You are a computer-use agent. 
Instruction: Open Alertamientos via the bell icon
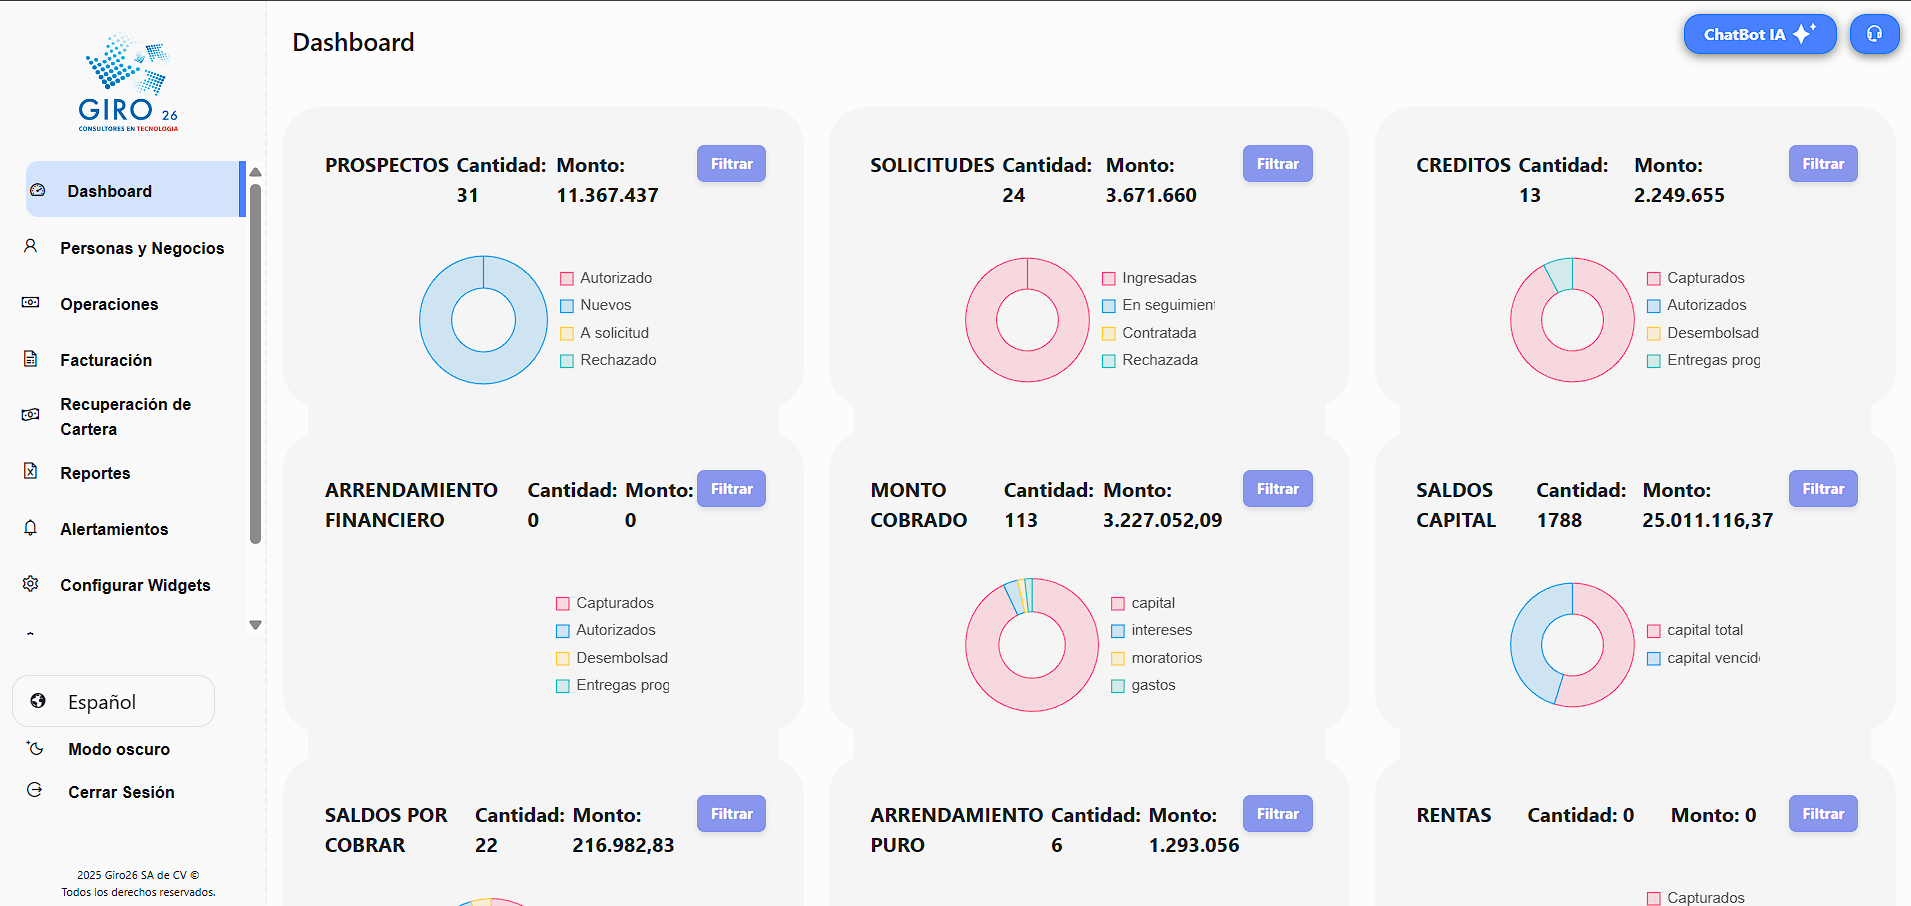click(x=30, y=528)
